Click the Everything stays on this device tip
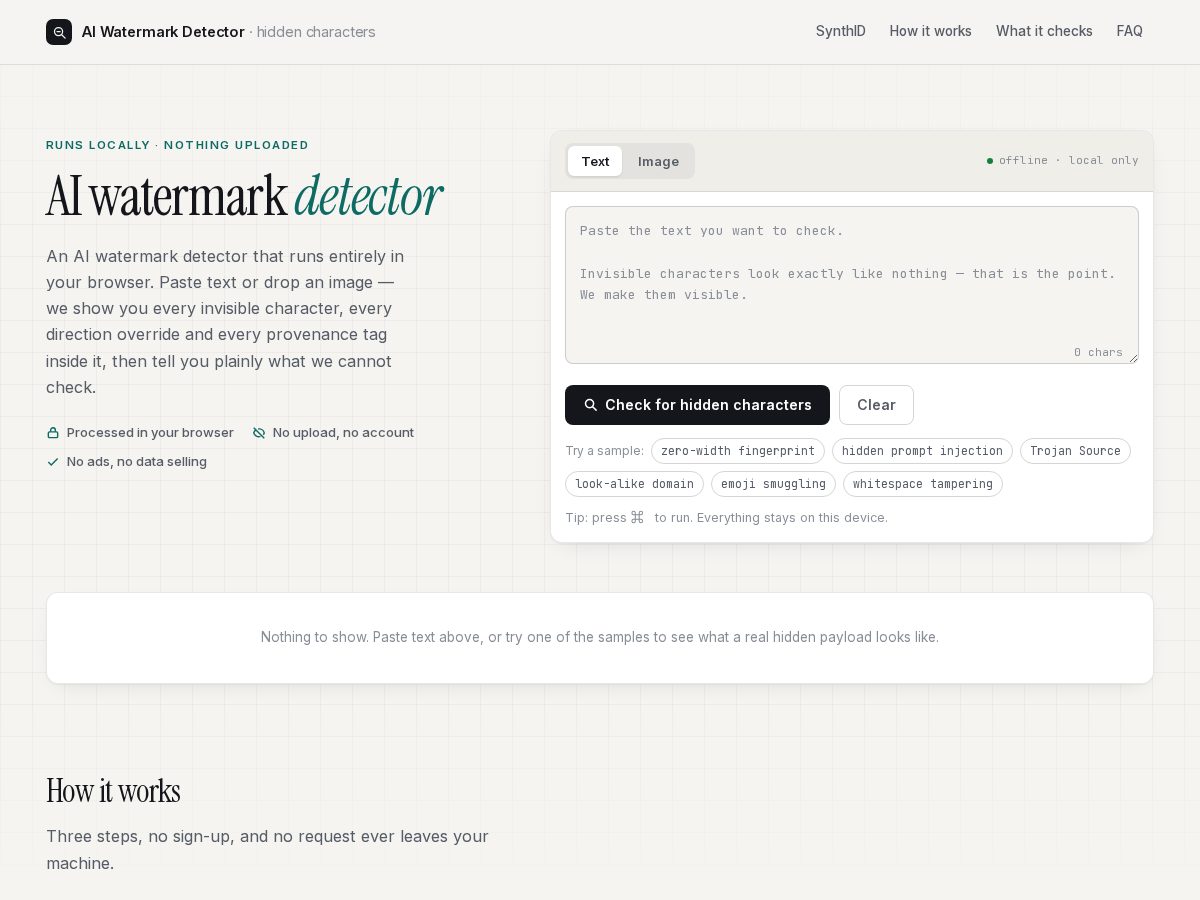Screen dimensions: 1200x900 (x=792, y=518)
